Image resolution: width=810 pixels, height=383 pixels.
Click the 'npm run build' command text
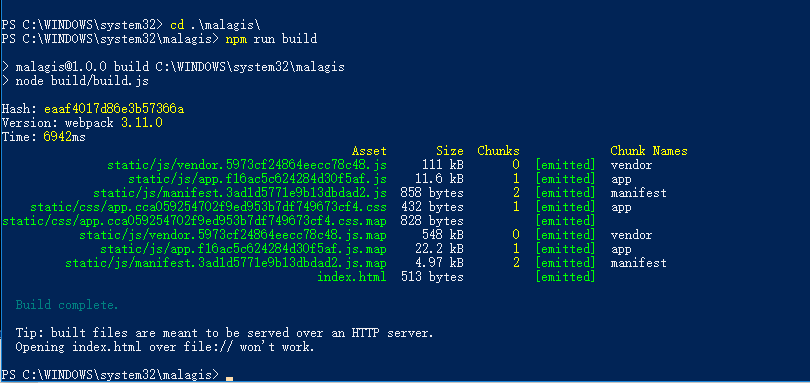coord(271,39)
